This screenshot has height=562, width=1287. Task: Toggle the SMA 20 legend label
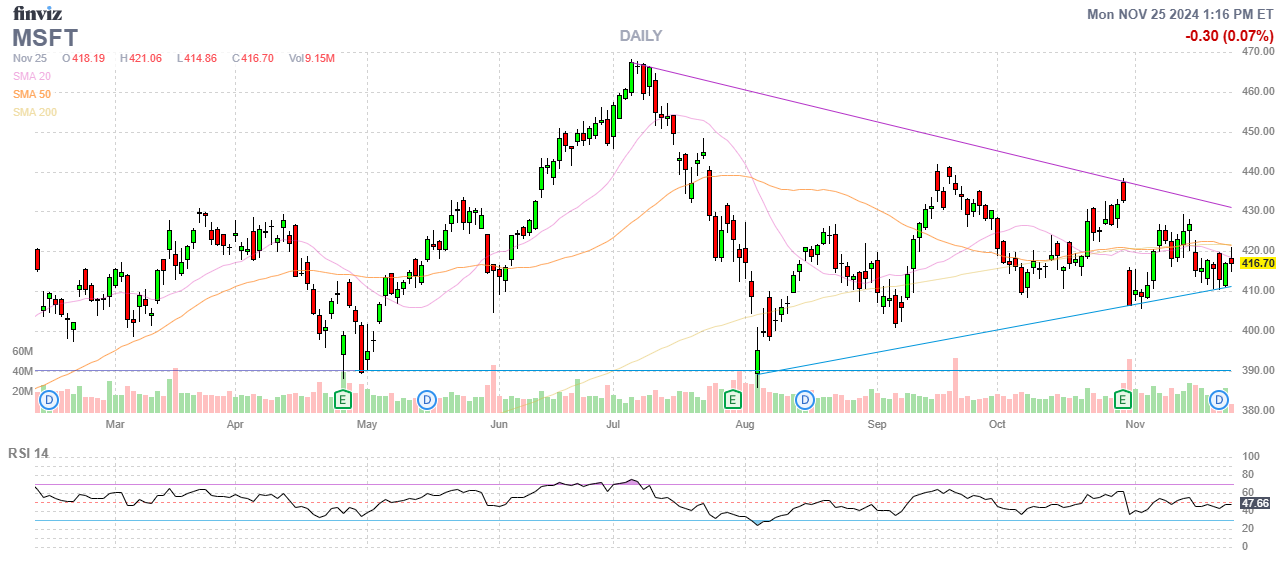point(31,76)
